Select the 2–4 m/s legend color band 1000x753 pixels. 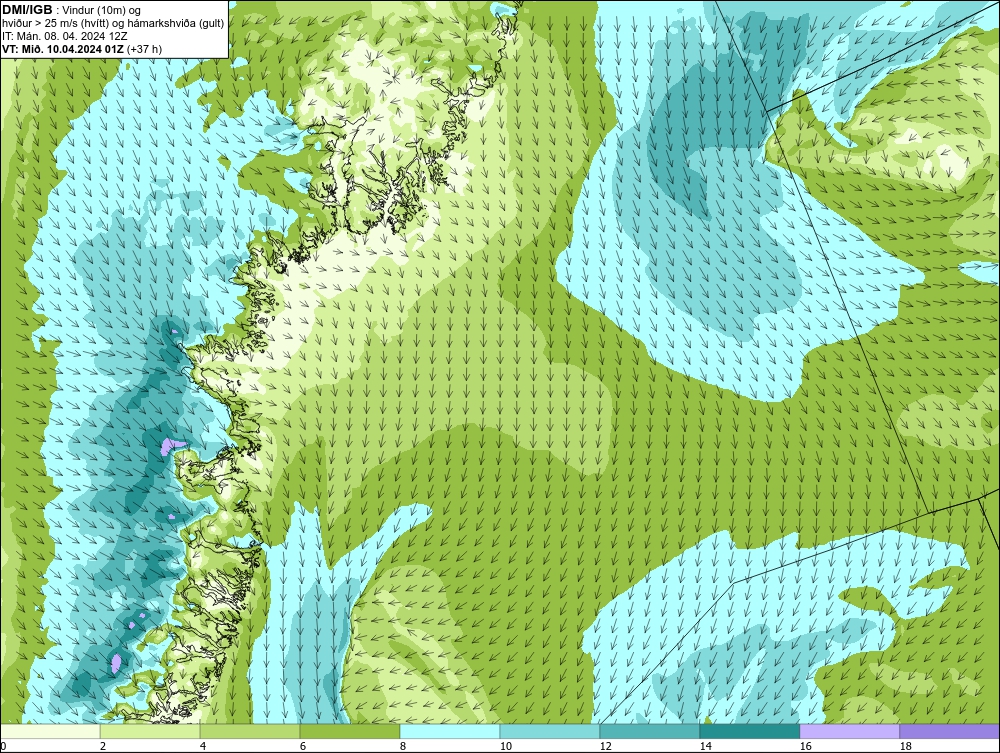[x=150, y=731]
